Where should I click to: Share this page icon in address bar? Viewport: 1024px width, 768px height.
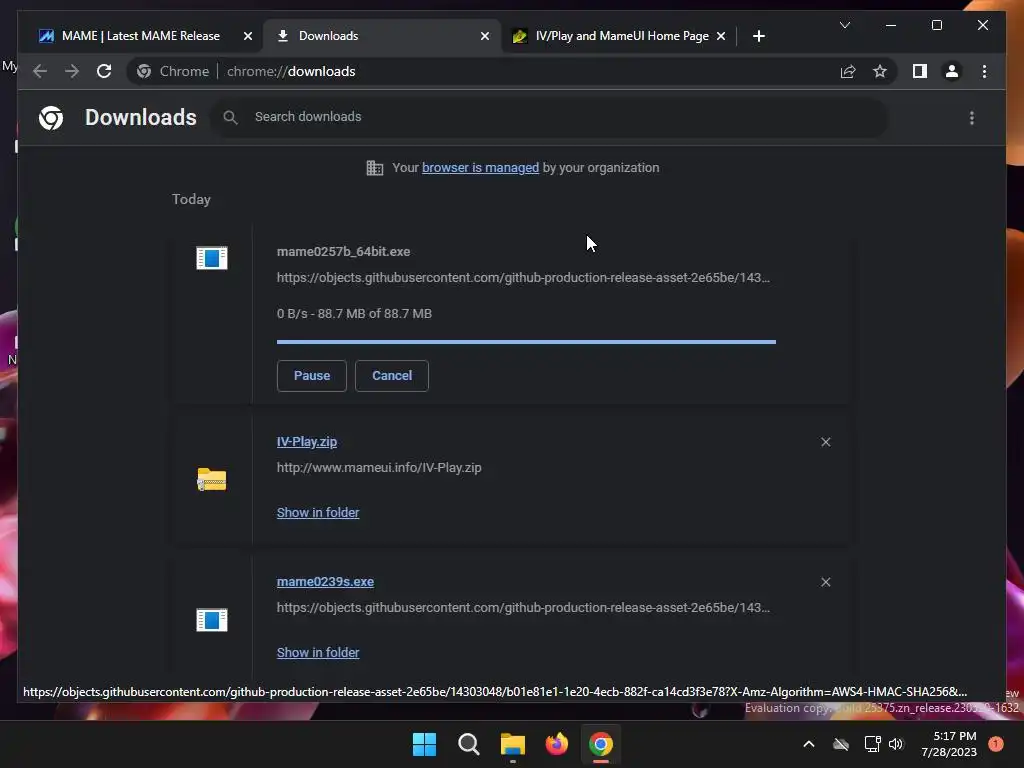pyautogui.click(x=848, y=71)
